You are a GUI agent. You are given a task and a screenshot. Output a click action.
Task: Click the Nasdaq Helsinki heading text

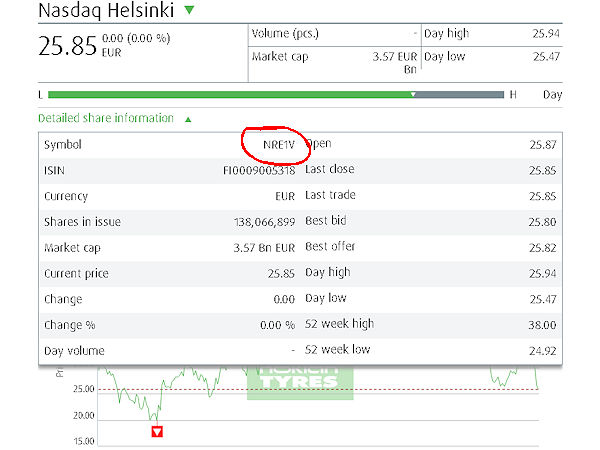coord(106,10)
